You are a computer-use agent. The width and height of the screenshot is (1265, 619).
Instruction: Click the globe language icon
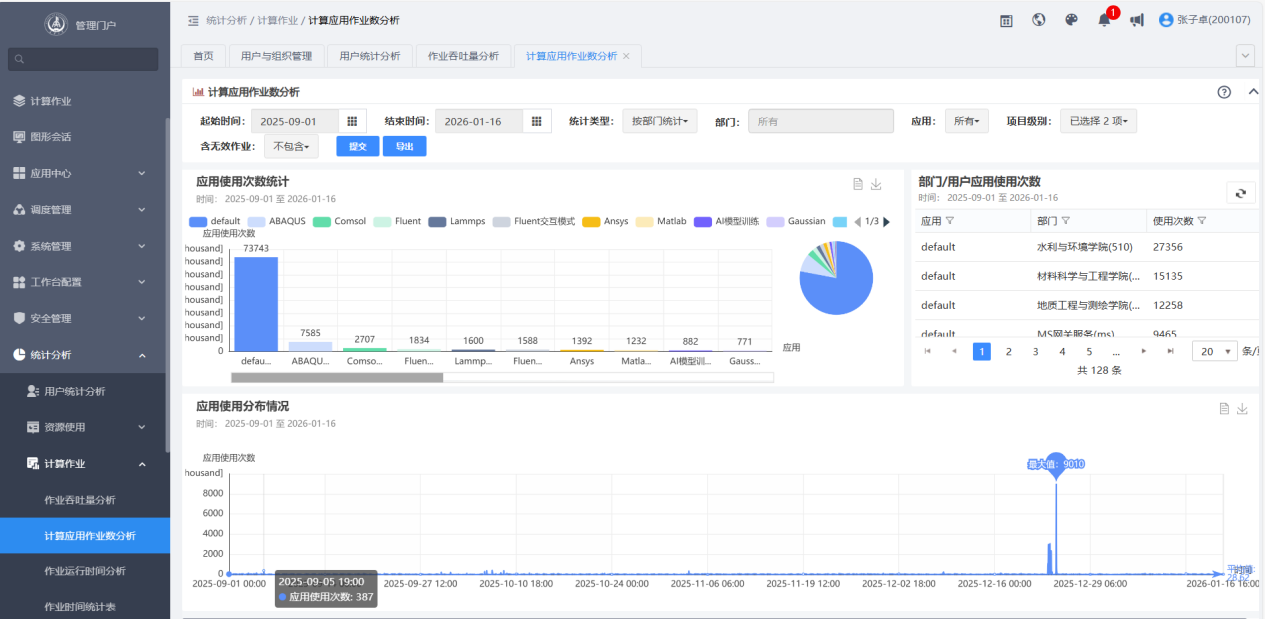click(x=1039, y=20)
